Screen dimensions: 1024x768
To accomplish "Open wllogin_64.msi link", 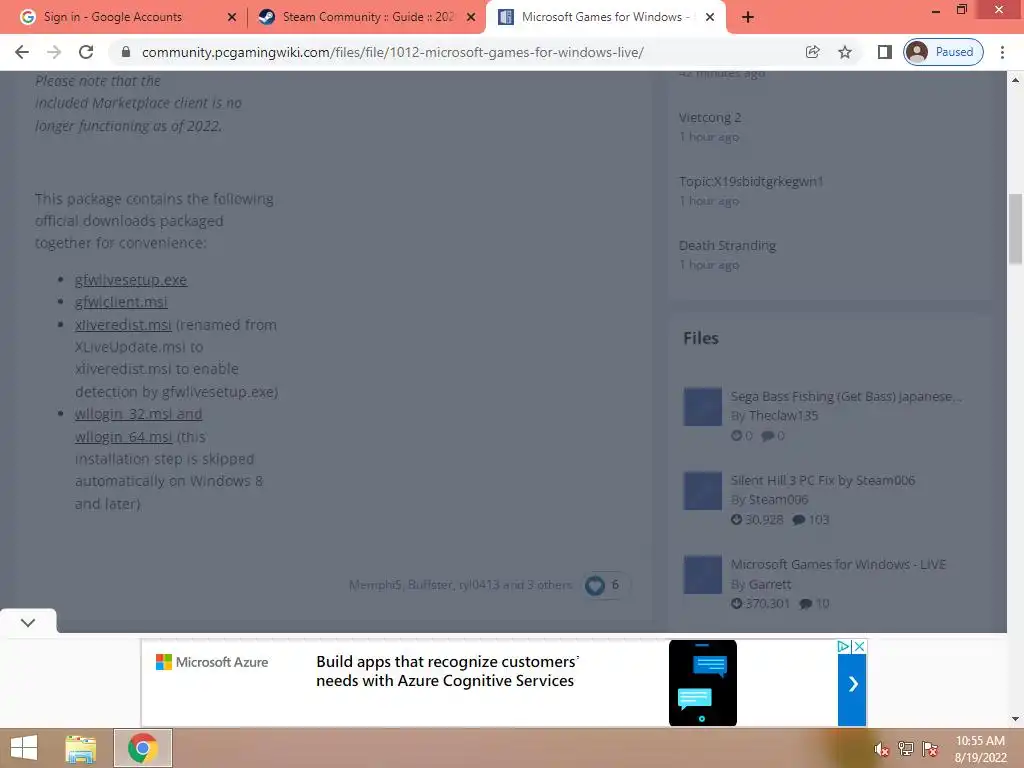I will point(123,436).
